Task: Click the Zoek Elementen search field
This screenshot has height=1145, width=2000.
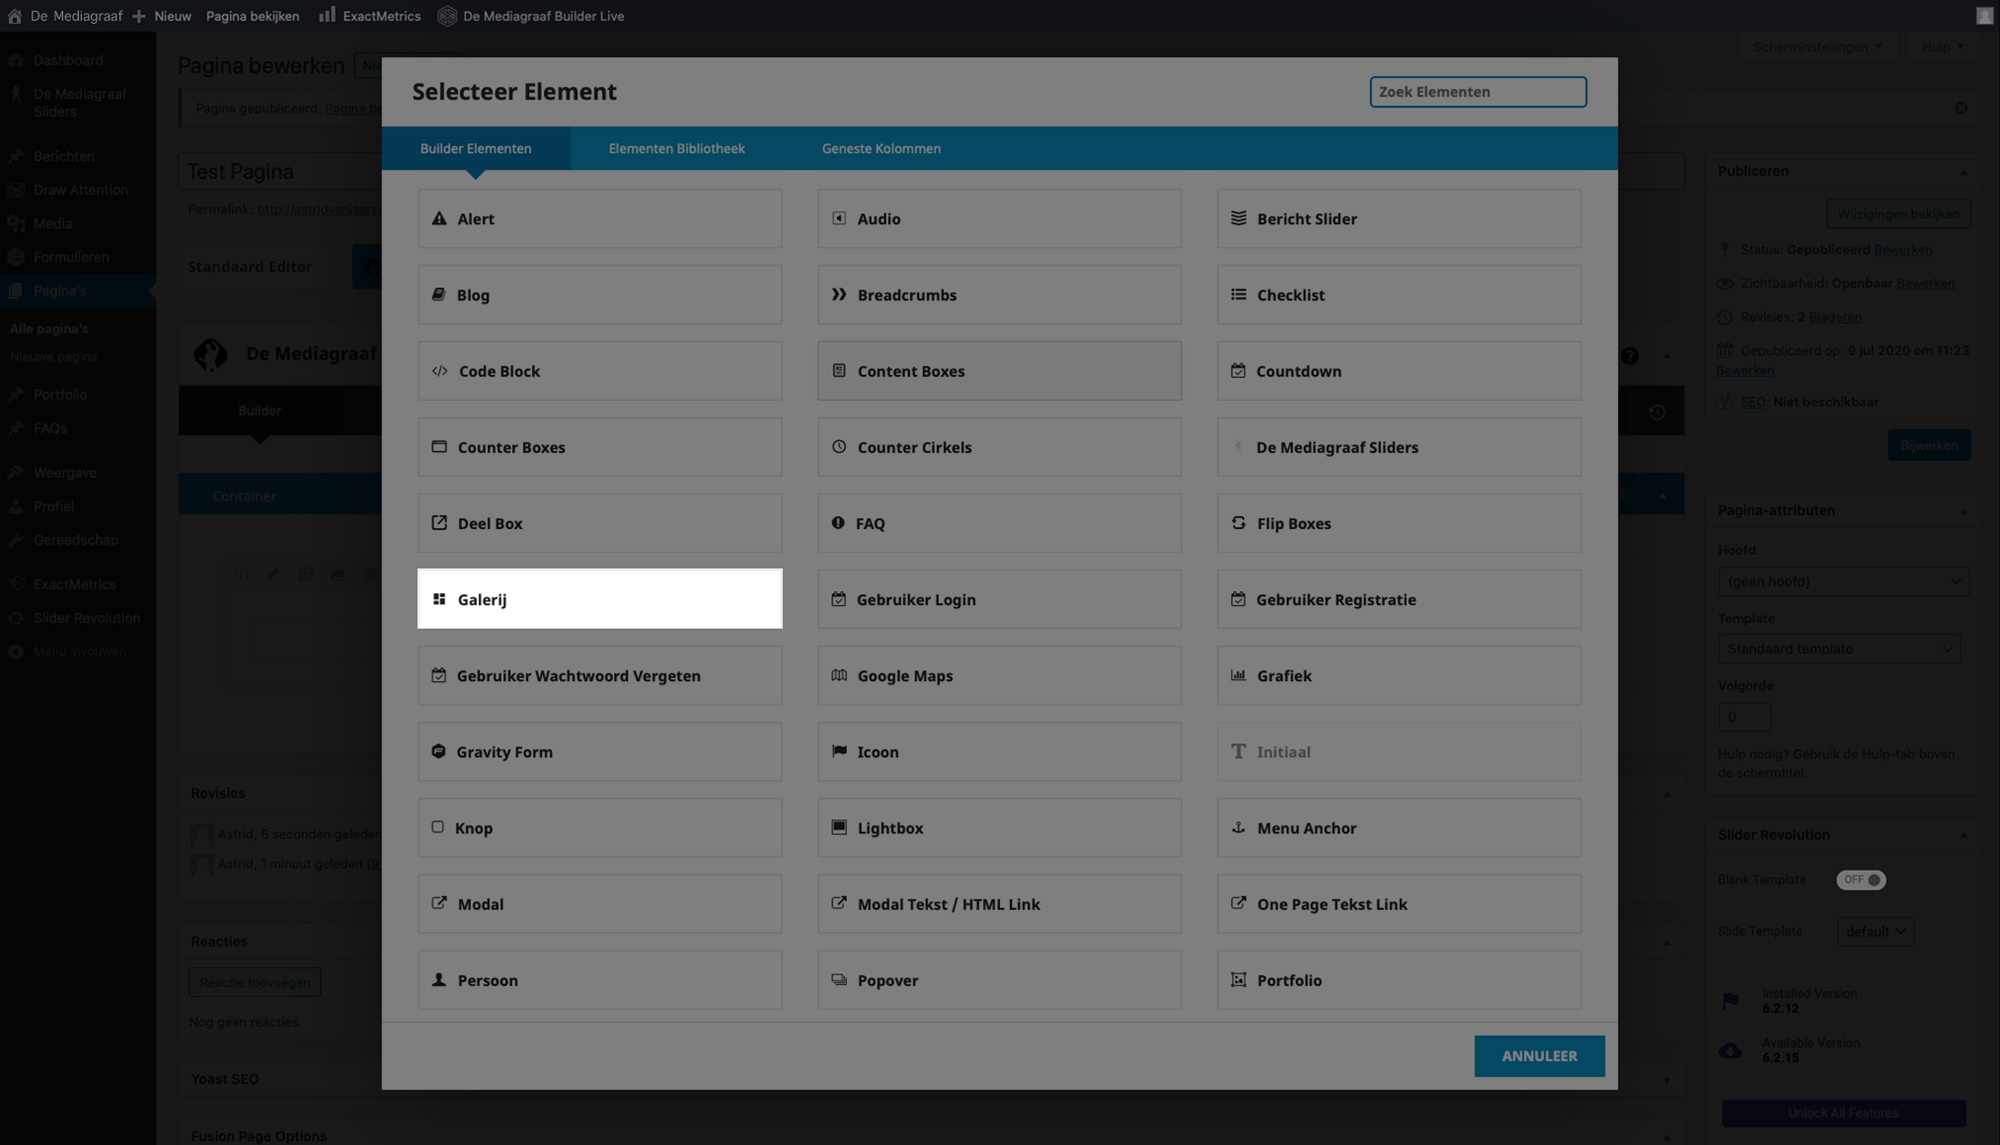Action: click(1477, 92)
